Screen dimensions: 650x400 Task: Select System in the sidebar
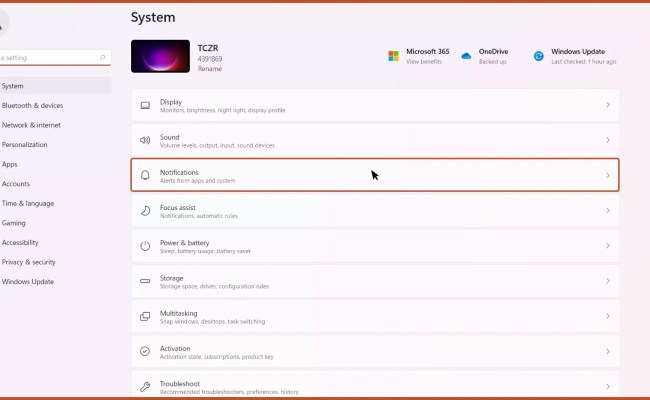(56, 86)
